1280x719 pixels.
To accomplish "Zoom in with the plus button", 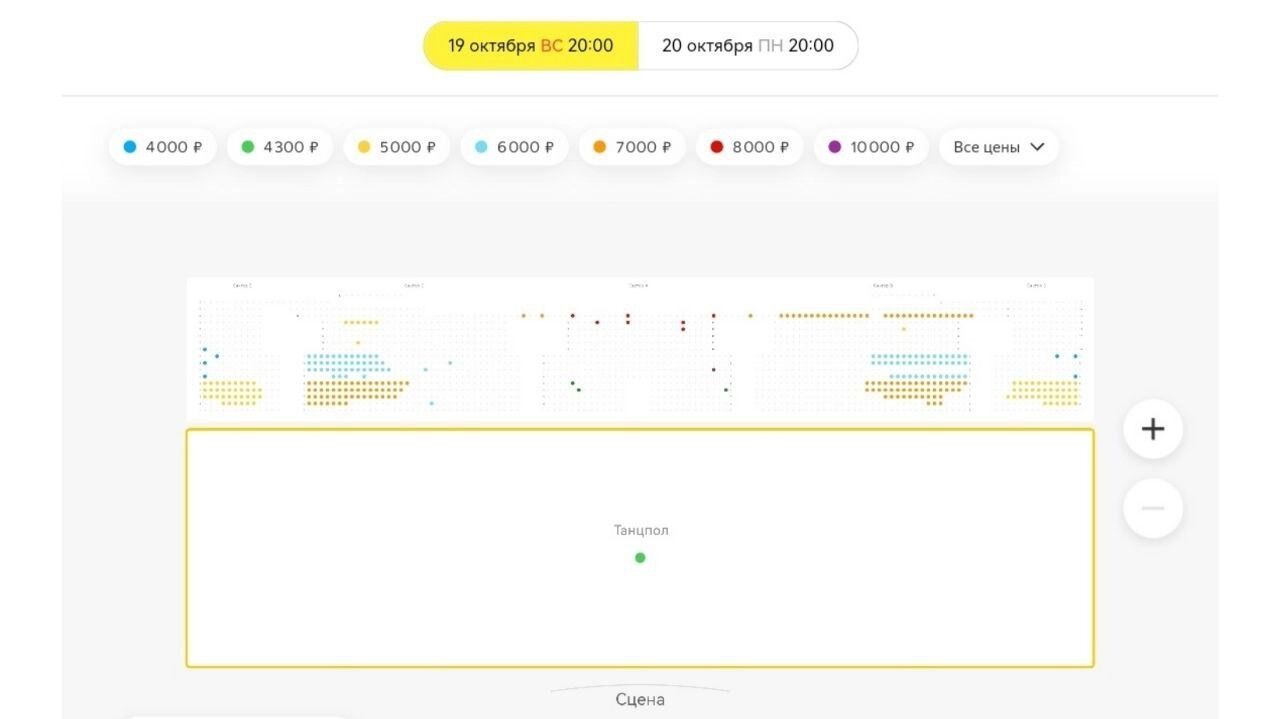I will 1153,429.
